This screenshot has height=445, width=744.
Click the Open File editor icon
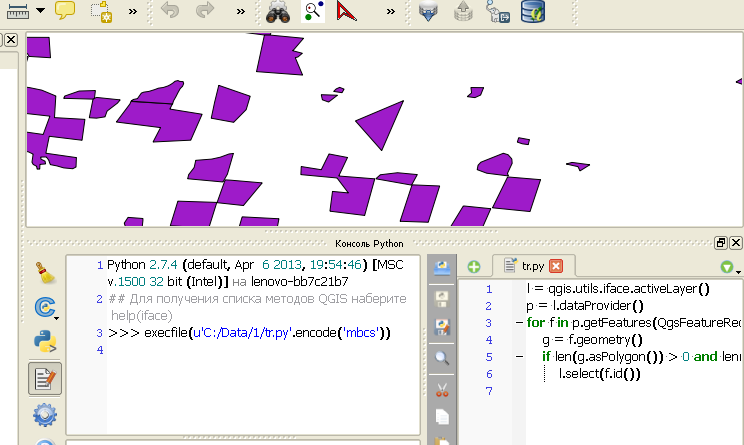(442, 268)
